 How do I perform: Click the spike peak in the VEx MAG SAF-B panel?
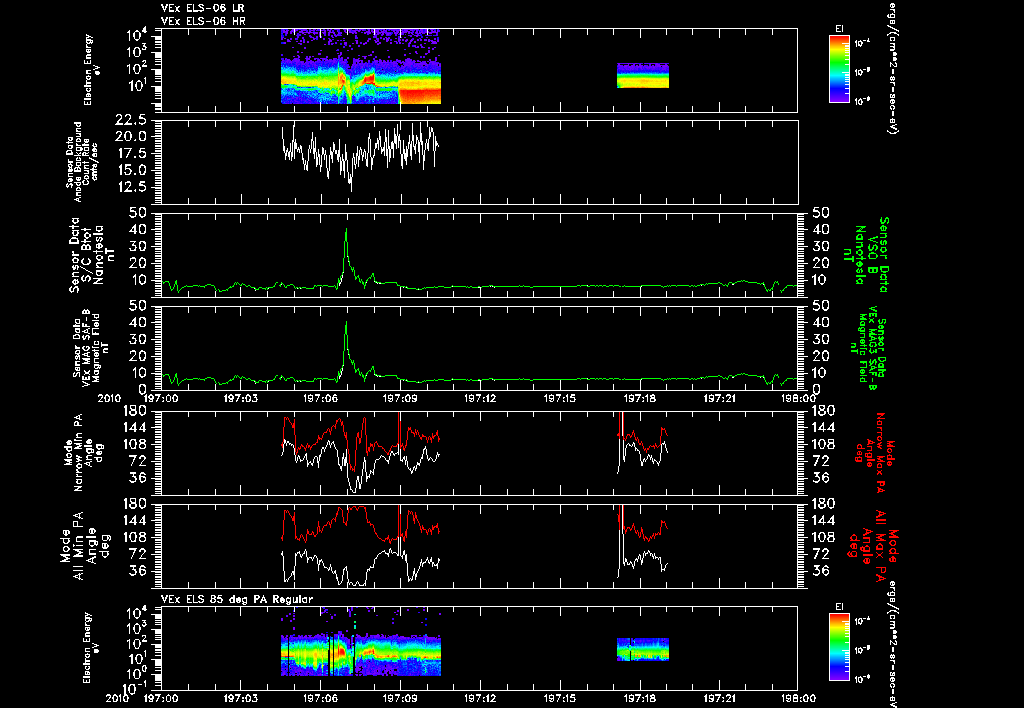click(346, 323)
